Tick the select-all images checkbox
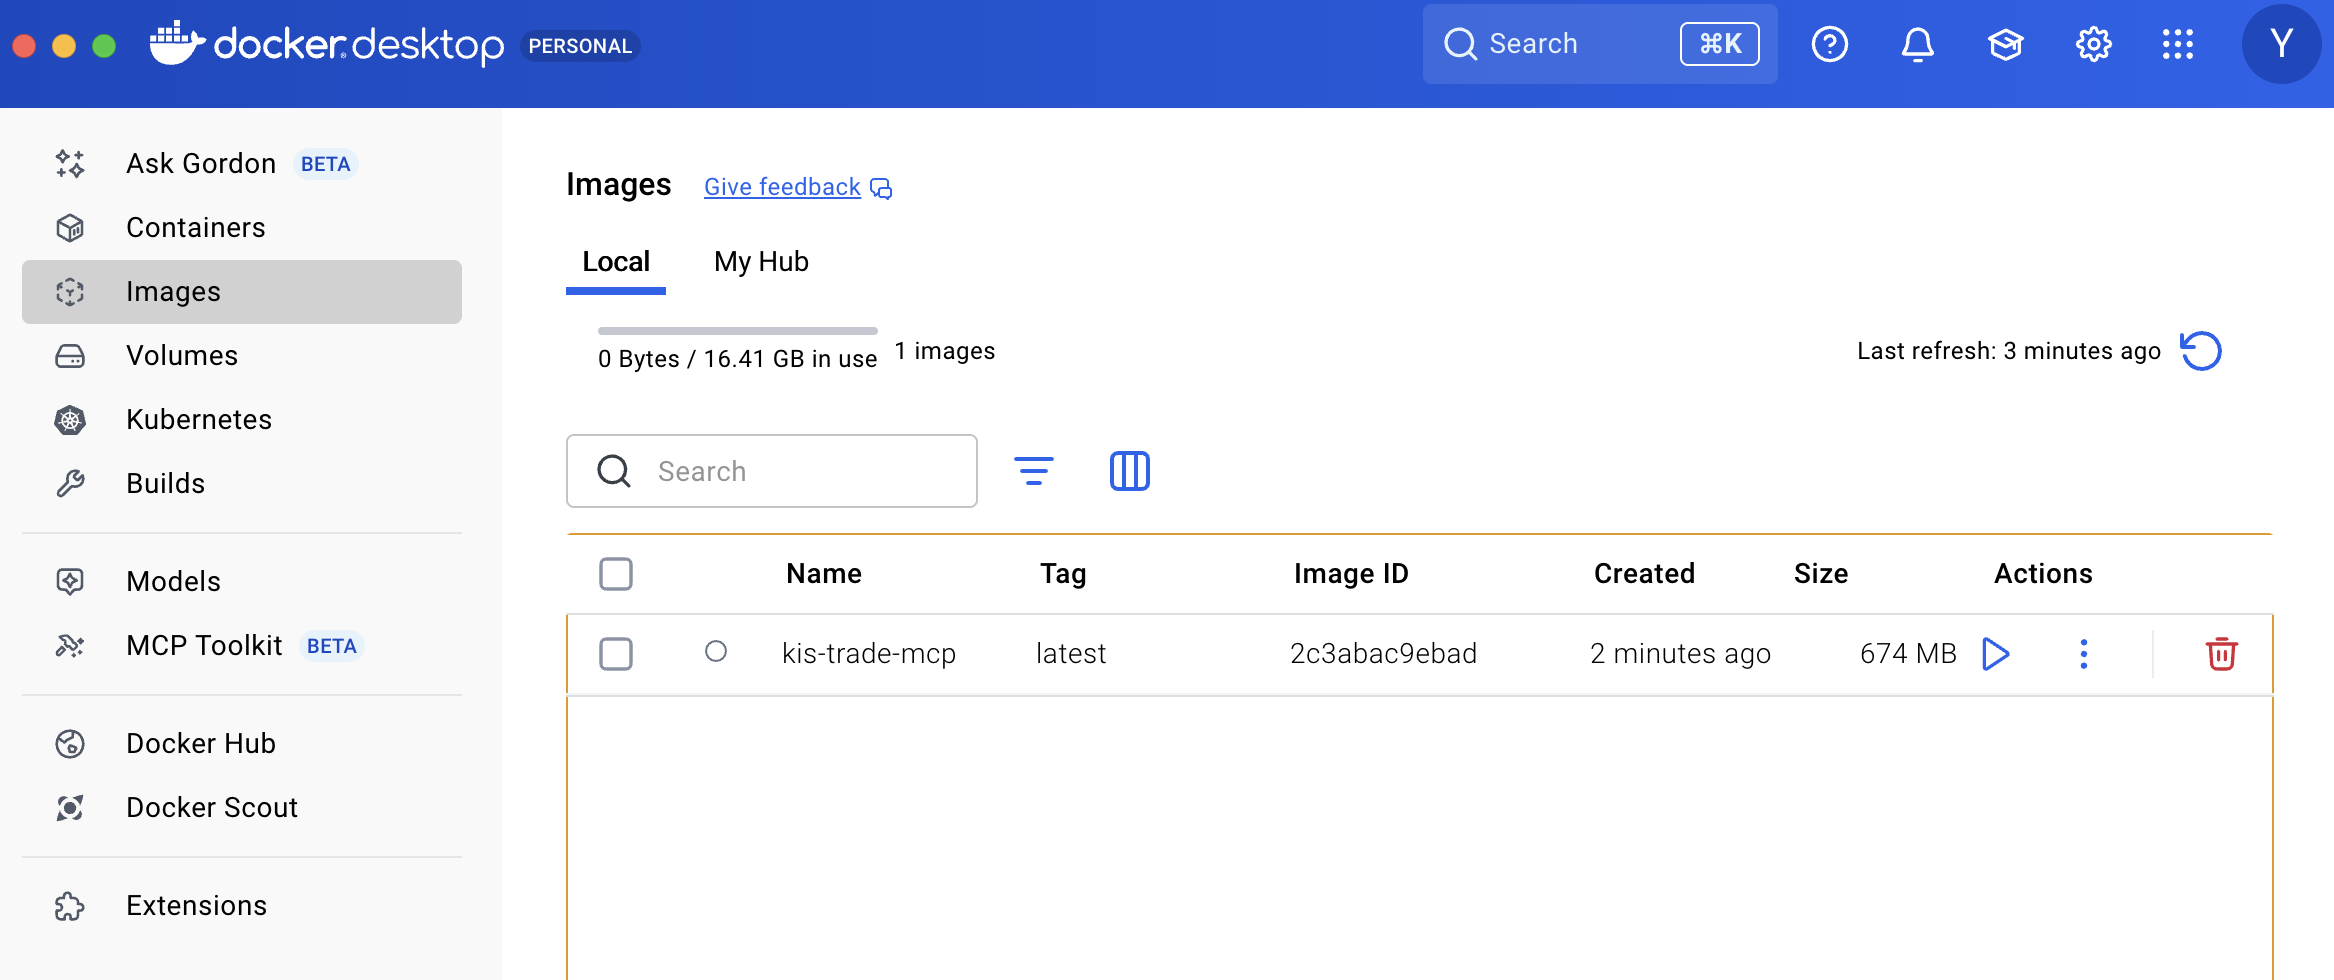The height and width of the screenshot is (980, 2334). click(616, 574)
